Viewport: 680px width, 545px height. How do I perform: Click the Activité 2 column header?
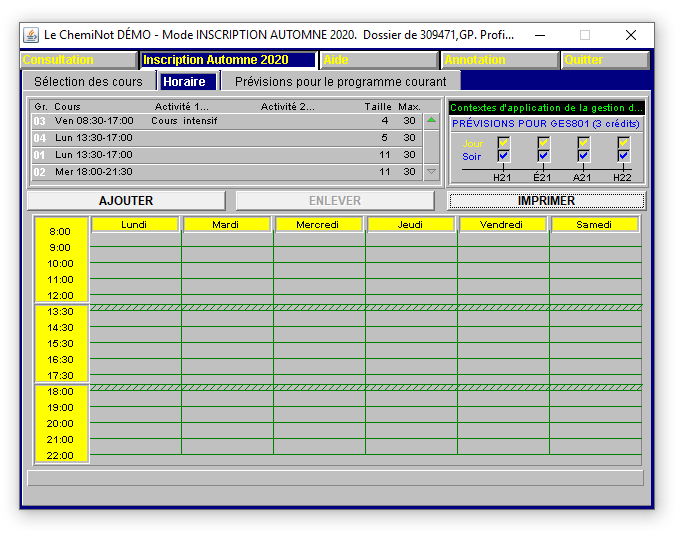288,107
